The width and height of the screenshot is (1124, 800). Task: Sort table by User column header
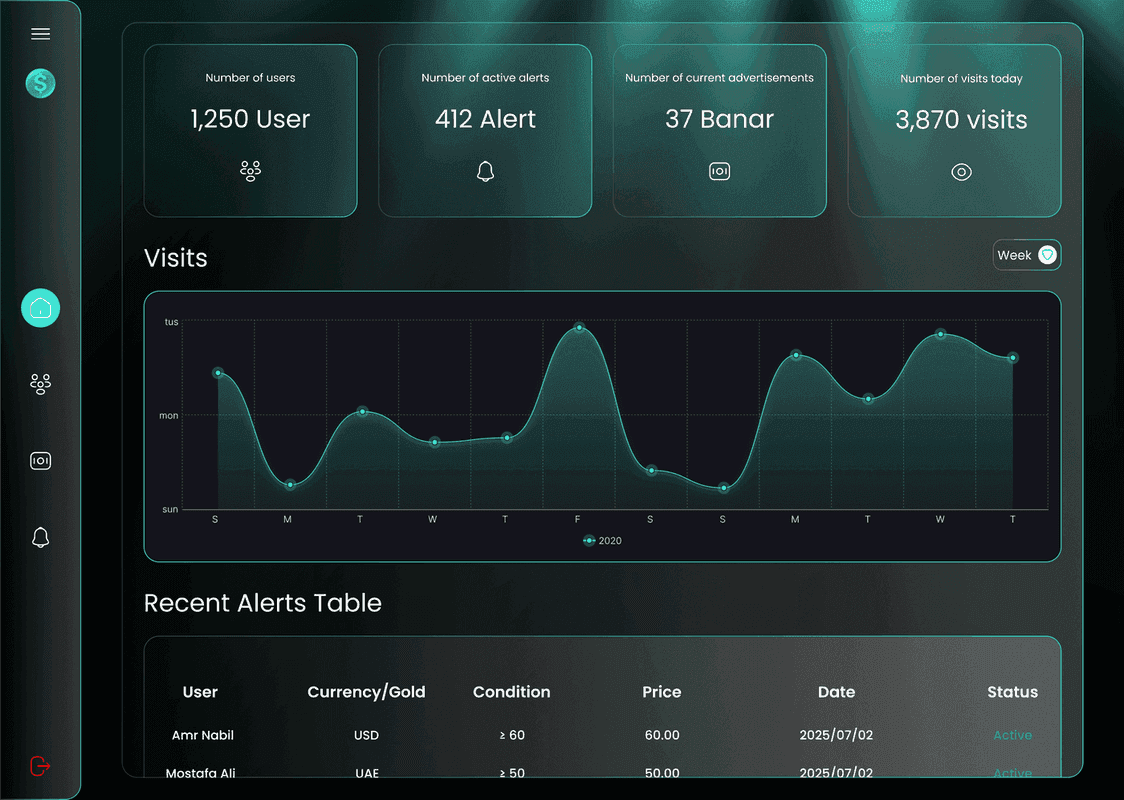coord(200,692)
